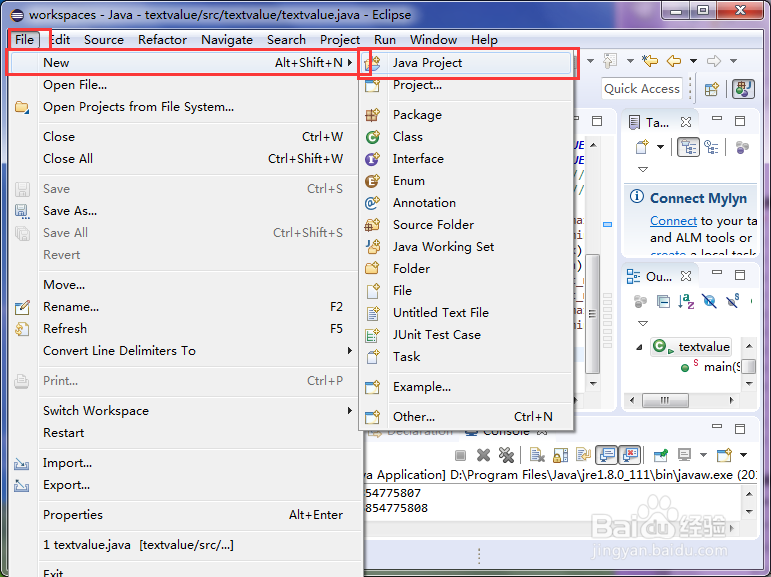Image resolution: width=771 pixels, height=577 pixels.
Task: Click the Last Edit Location arrow icon
Action: [650, 61]
